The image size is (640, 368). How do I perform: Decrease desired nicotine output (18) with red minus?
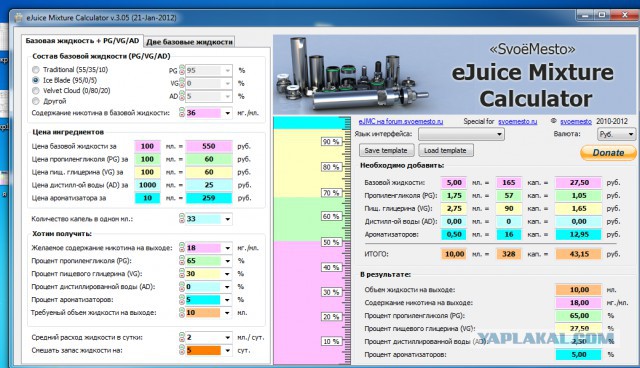coord(182,249)
